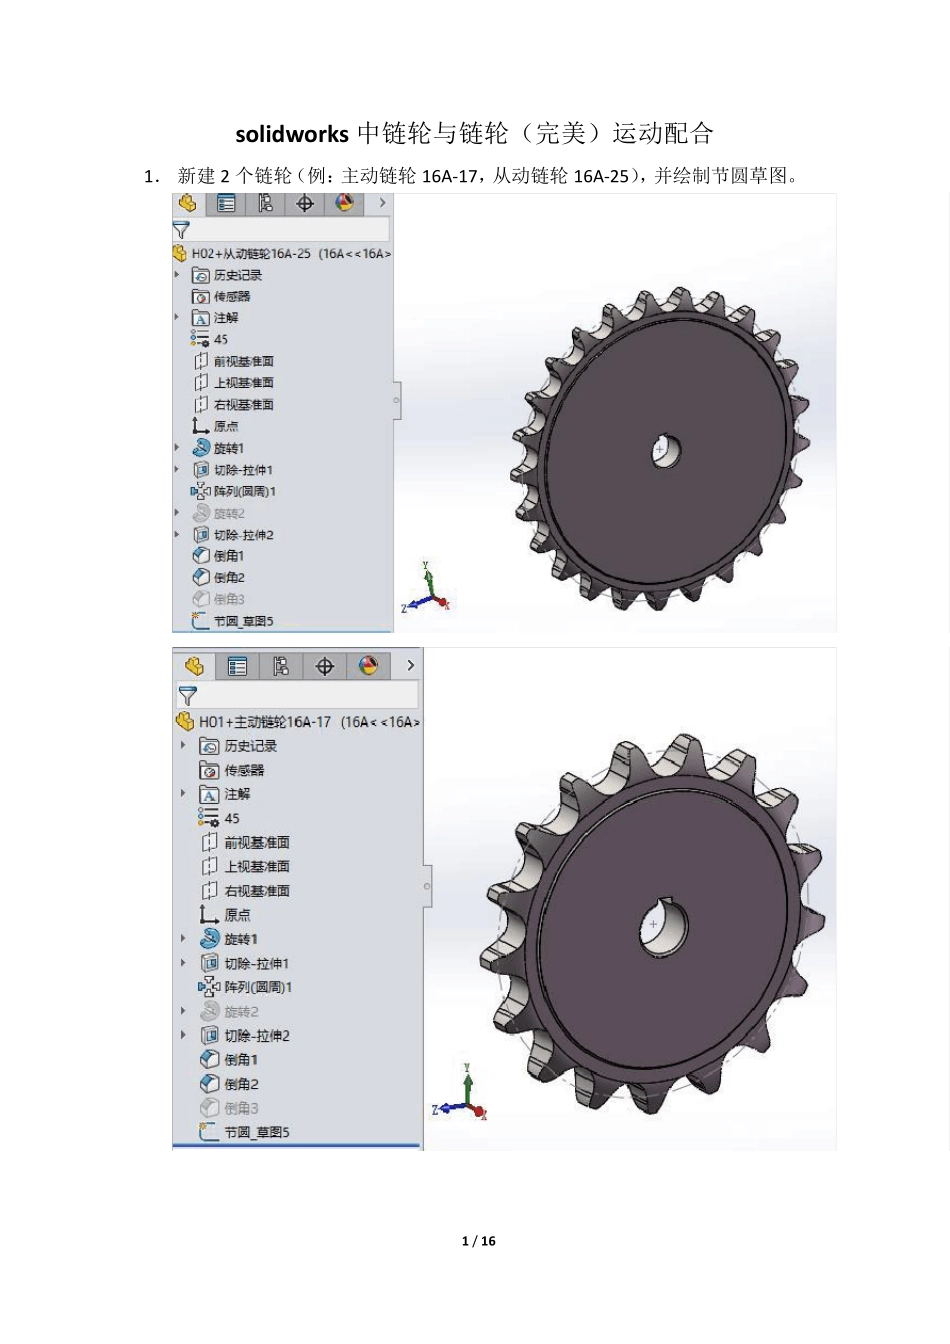Screen dimensions: 950x1344
Task: Expand 历史记录 in the 16A-25 tree
Action: pos(177,275)
